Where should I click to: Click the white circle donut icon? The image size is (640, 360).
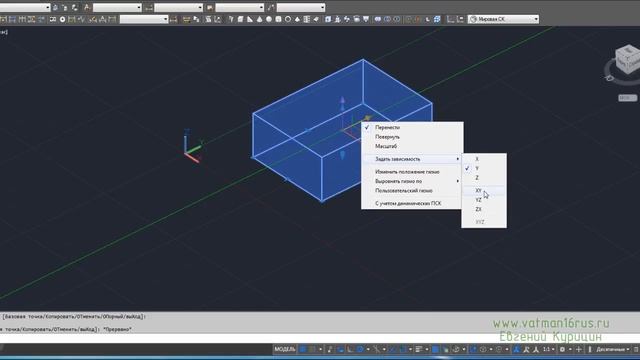[x=62, y=19]
